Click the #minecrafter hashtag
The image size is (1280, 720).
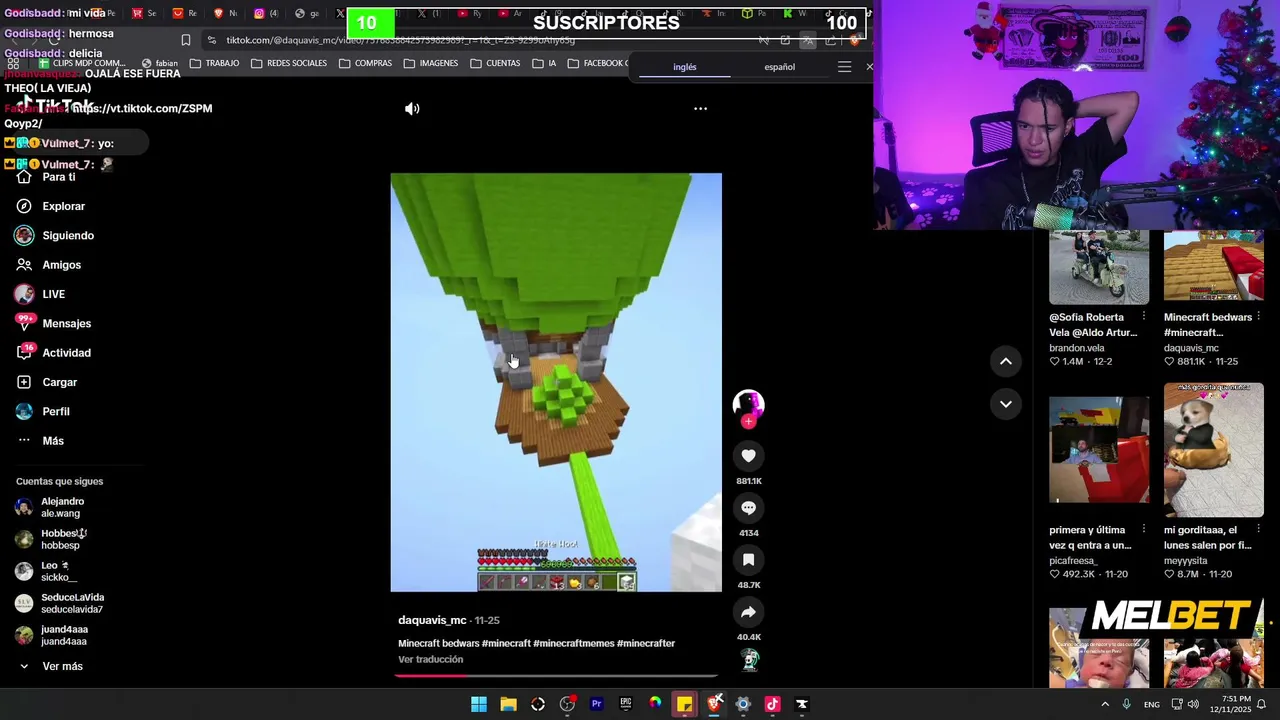[x=646, y=643]
